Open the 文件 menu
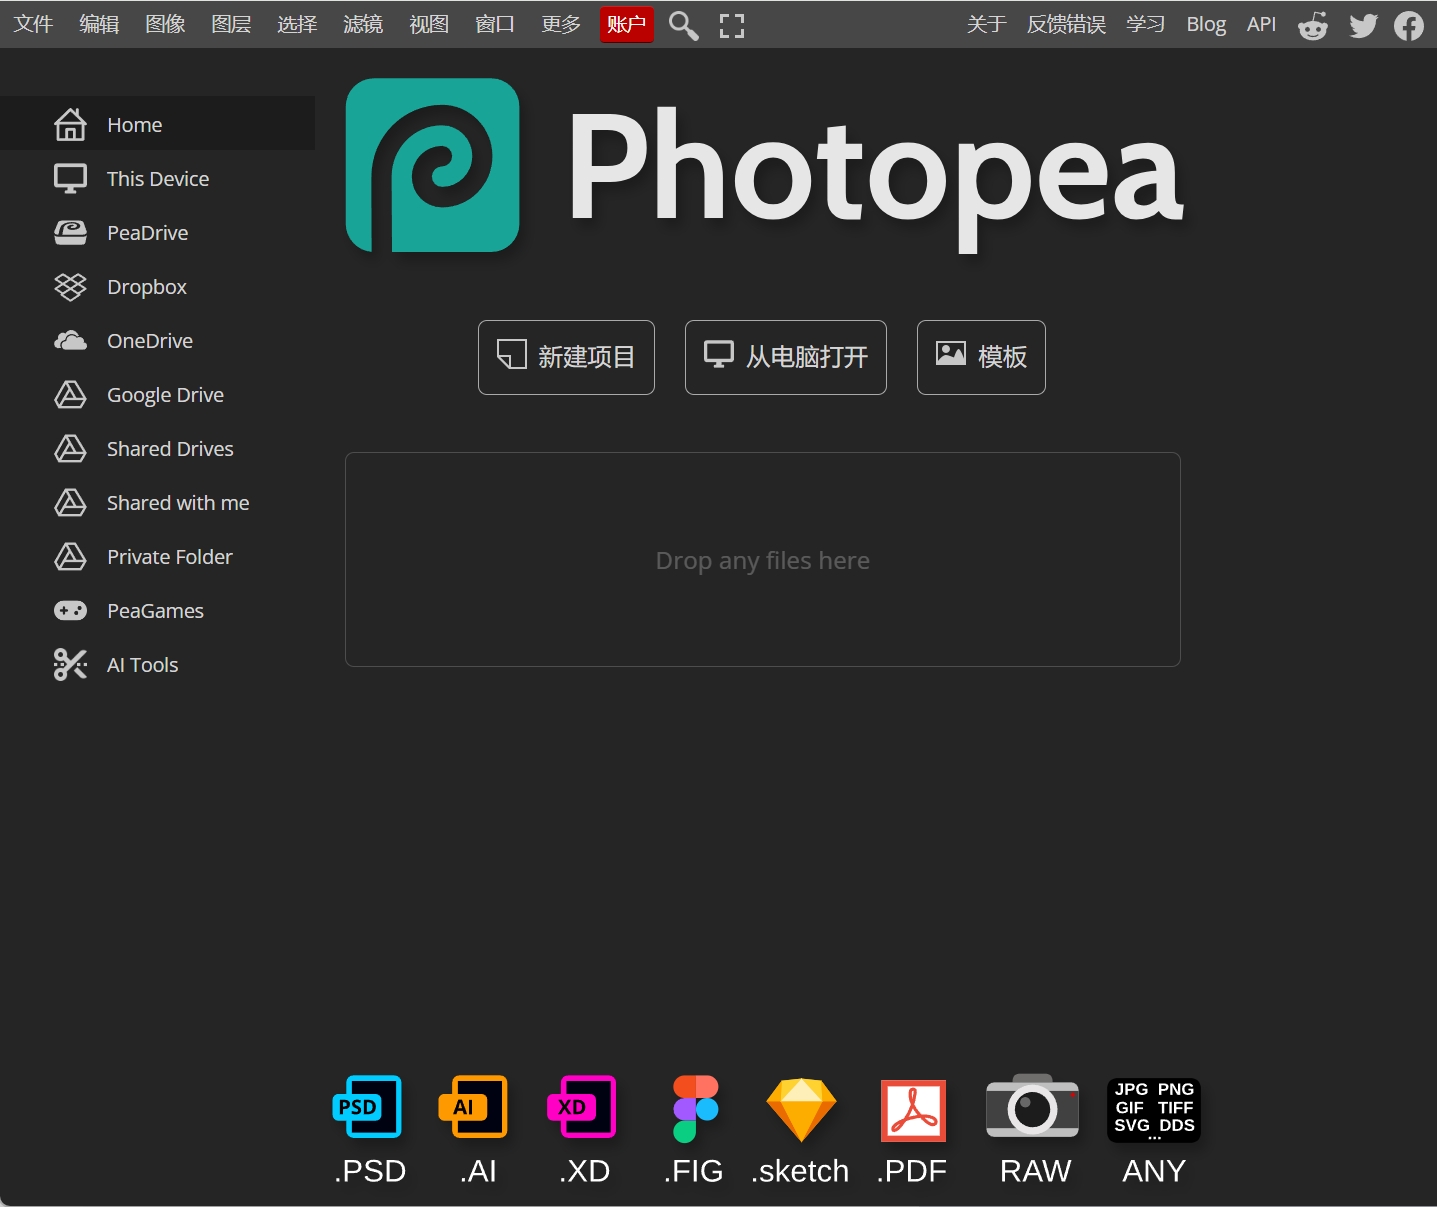The width and height of the screenshot is (1437, 1207). (x=33, y=24)
